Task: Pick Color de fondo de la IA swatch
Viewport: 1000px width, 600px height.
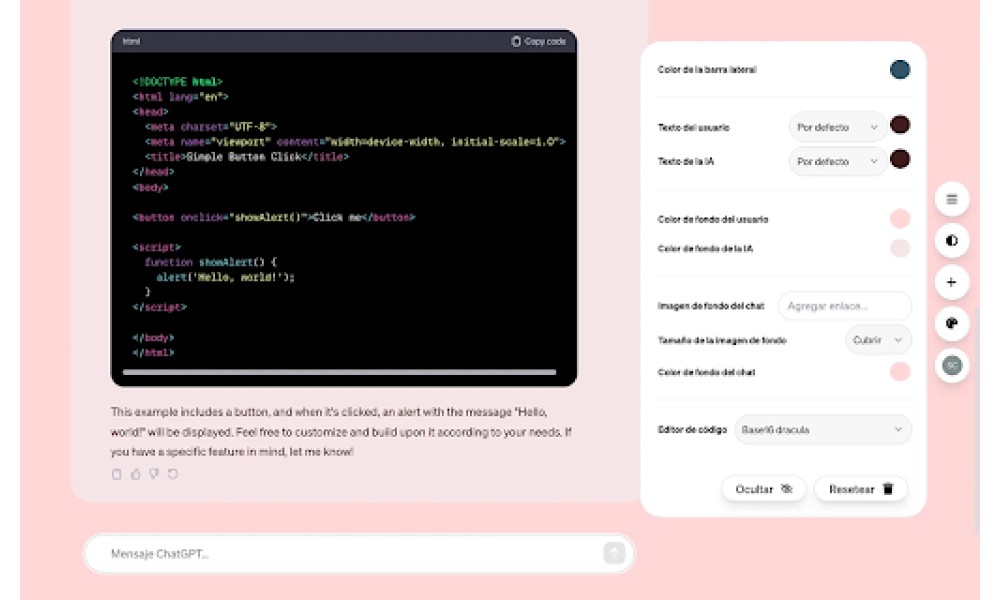Action: point(900,248)
